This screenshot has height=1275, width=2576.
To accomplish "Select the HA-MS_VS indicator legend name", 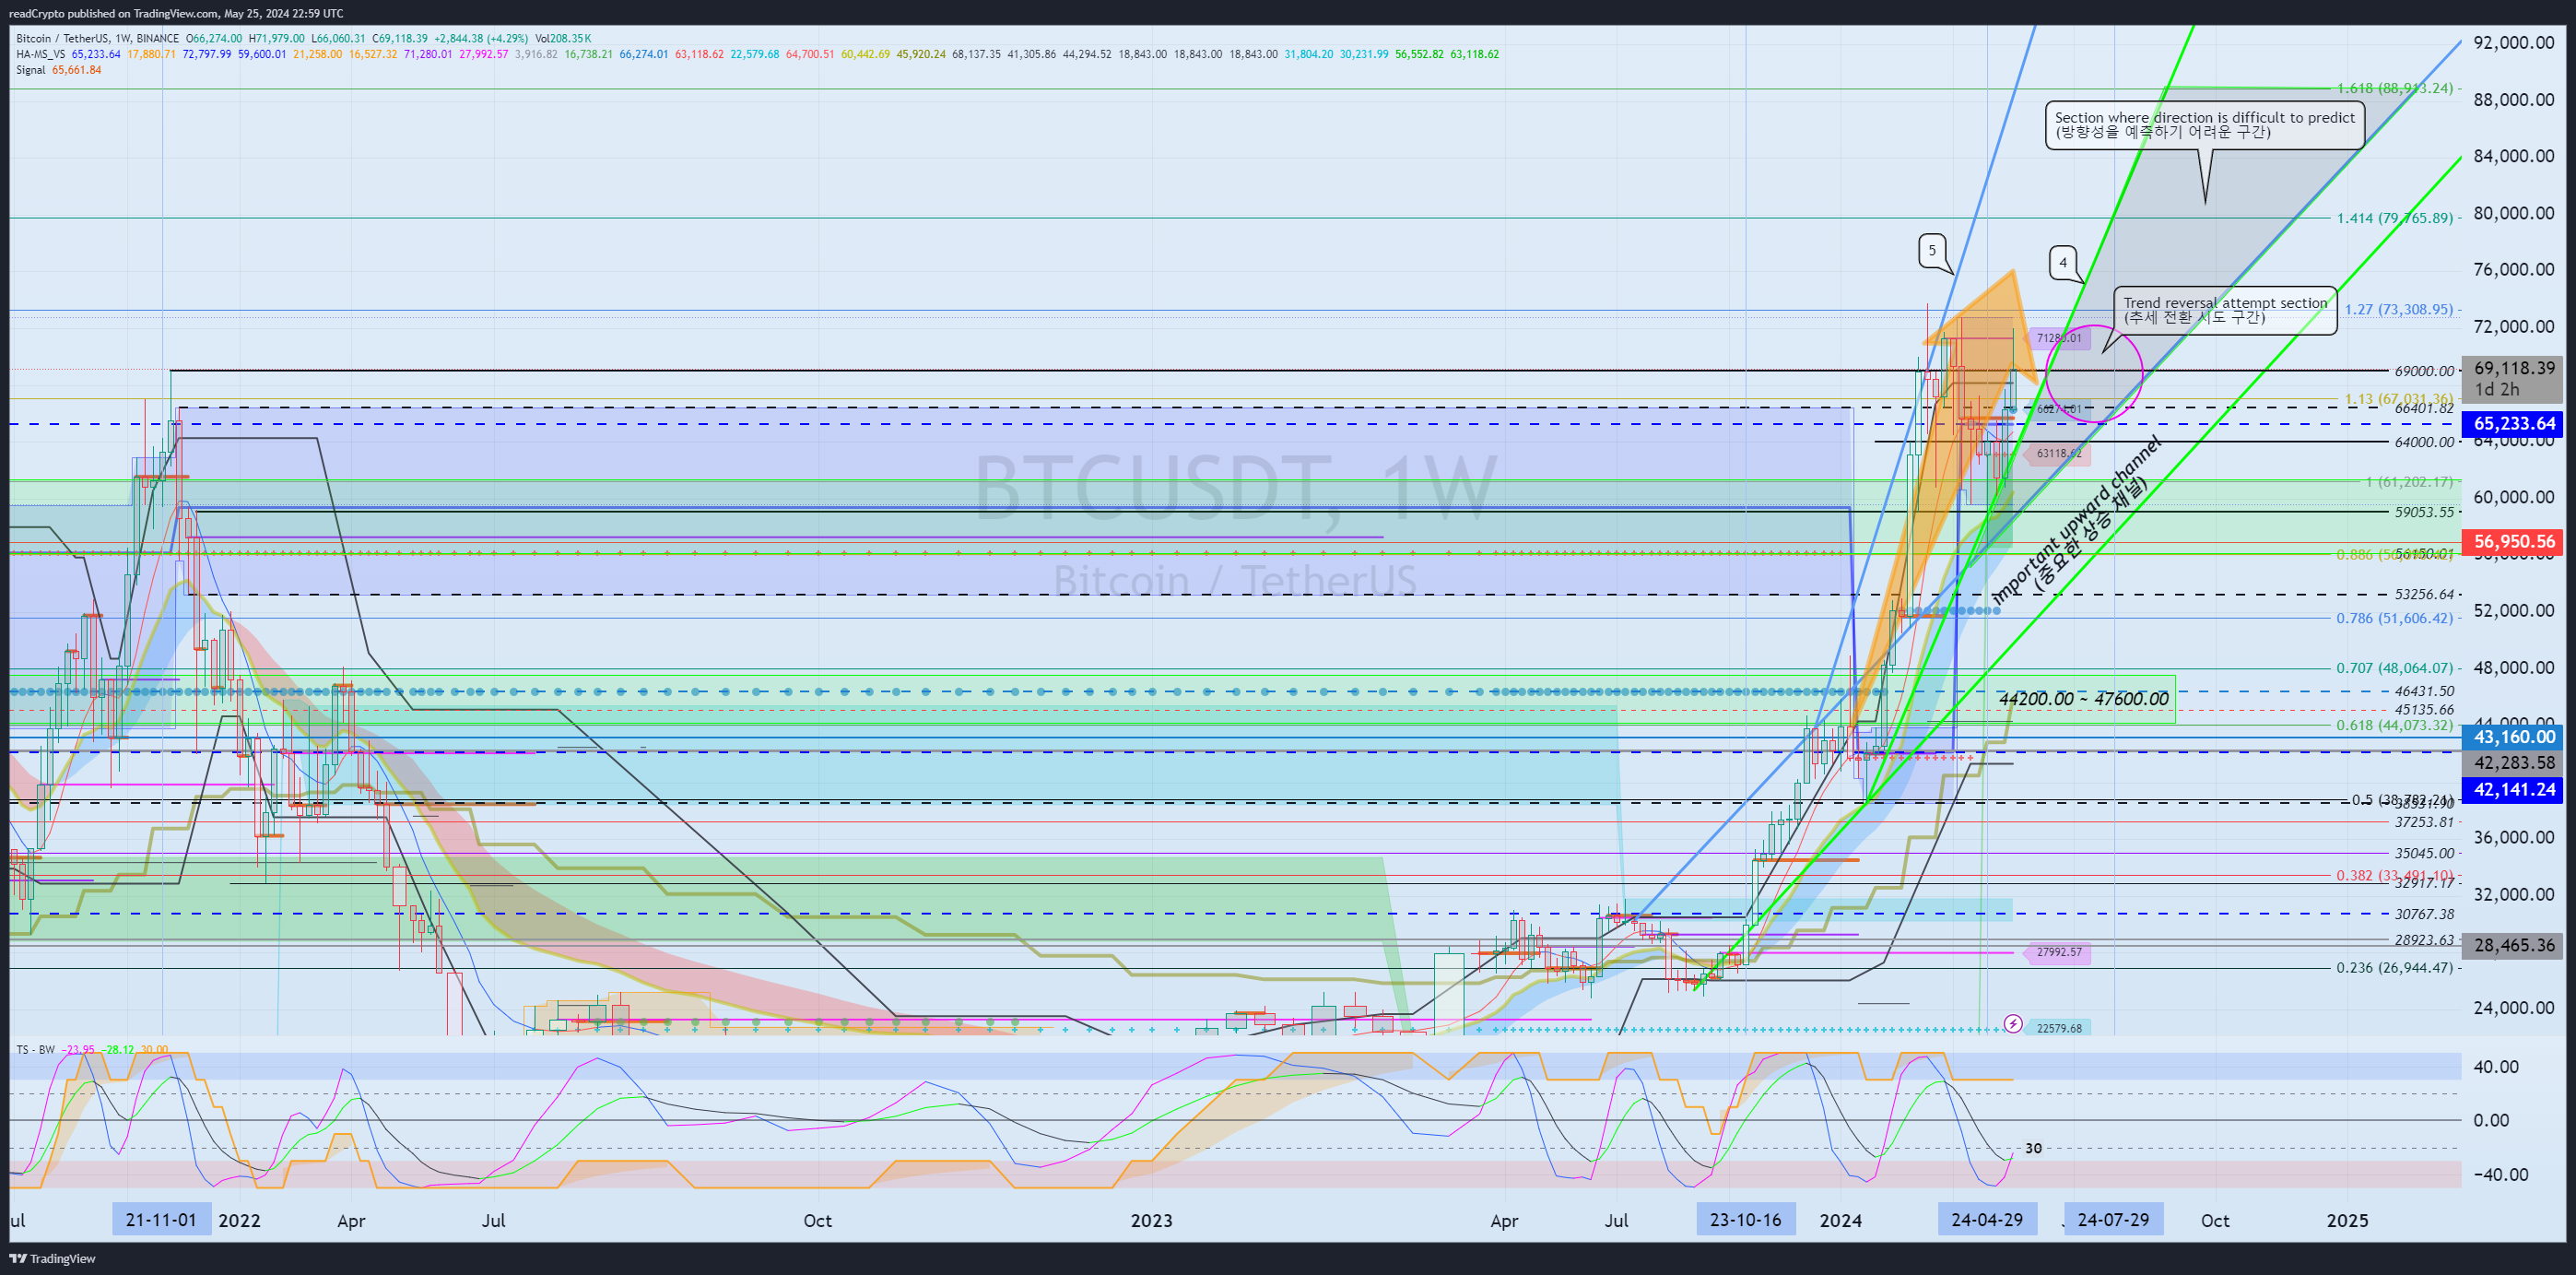I will click(40, 54).
